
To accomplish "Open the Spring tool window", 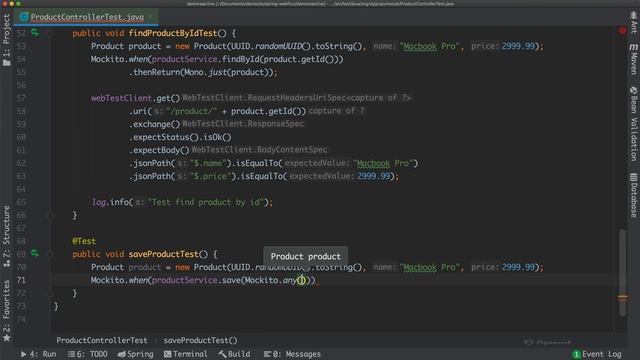I will point(136,354).
